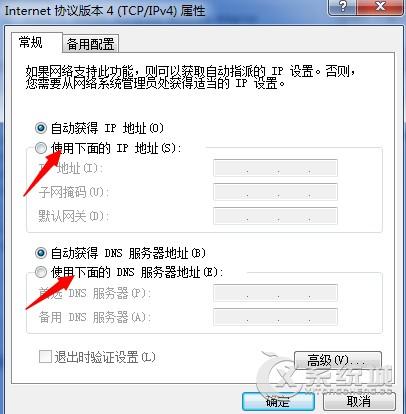The width and height of the screenshot is (406, 414).
Task: Click the 首选 DNS 服务器 input field
Action: click(275, 293)
